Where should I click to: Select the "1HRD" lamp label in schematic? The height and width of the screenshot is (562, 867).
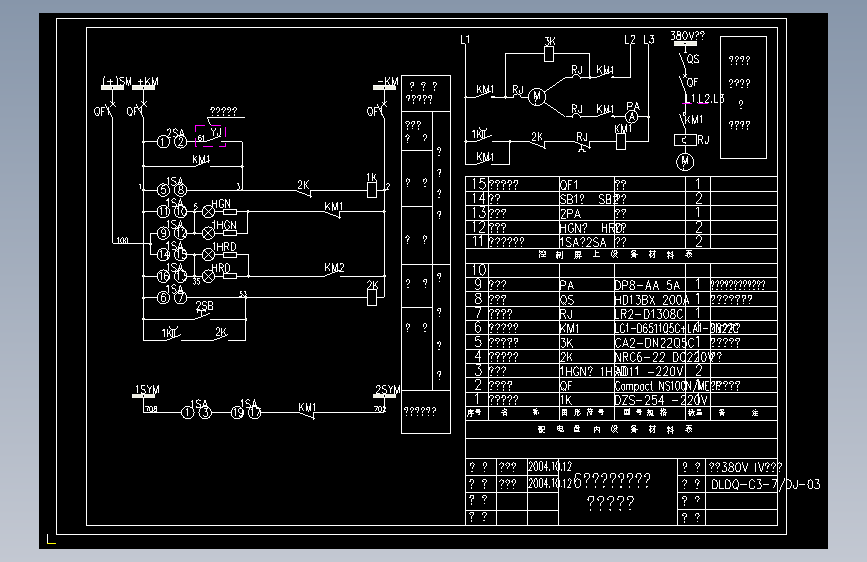[x=224, y=247]
